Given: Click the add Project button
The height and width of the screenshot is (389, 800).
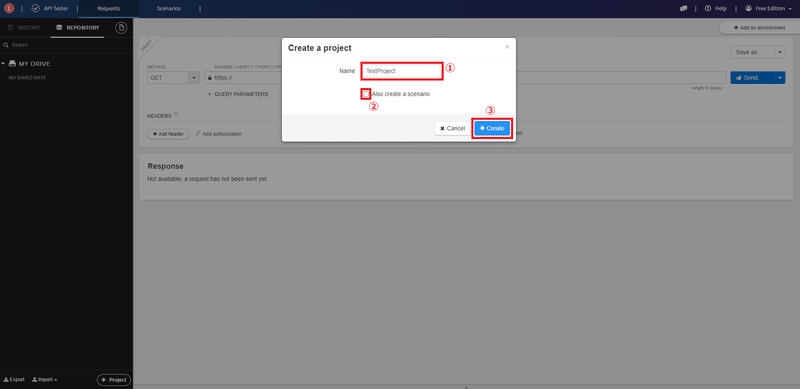Looking at the screenshot, I should [x=114, y=380].
